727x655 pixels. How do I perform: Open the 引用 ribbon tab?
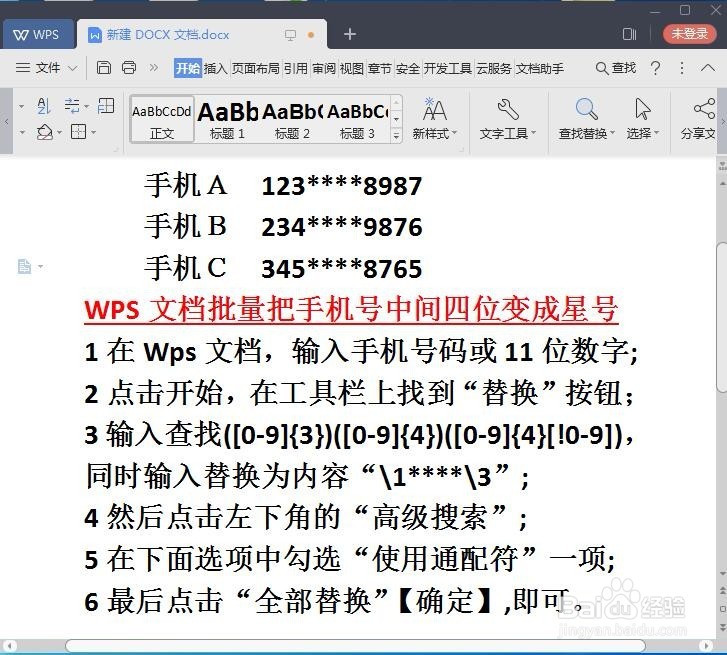tap(295, 69)
